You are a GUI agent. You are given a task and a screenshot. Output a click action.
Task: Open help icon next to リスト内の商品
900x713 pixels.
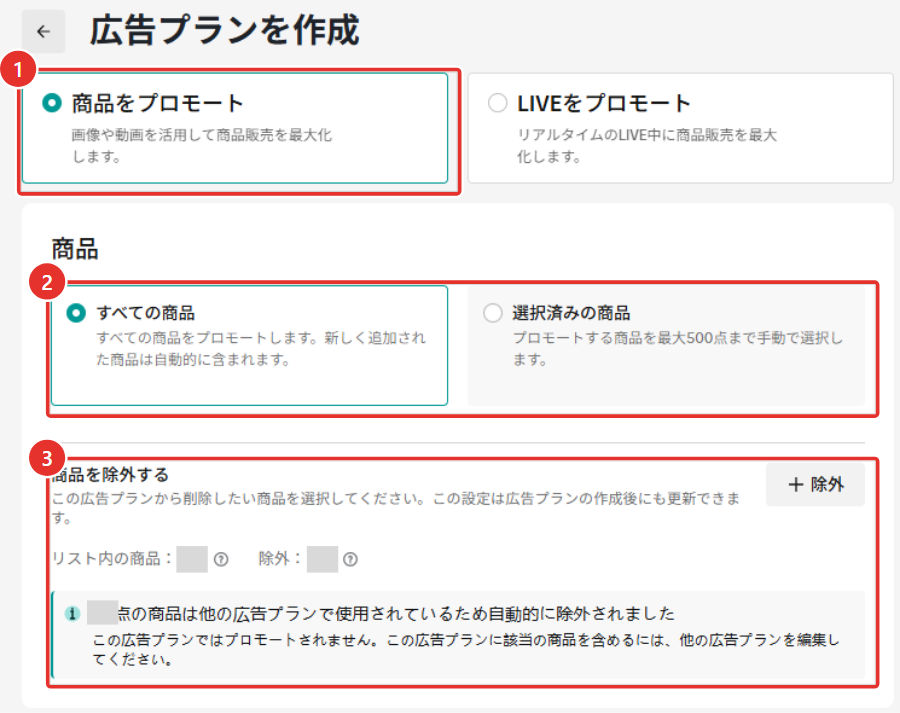tap(221, 559)
